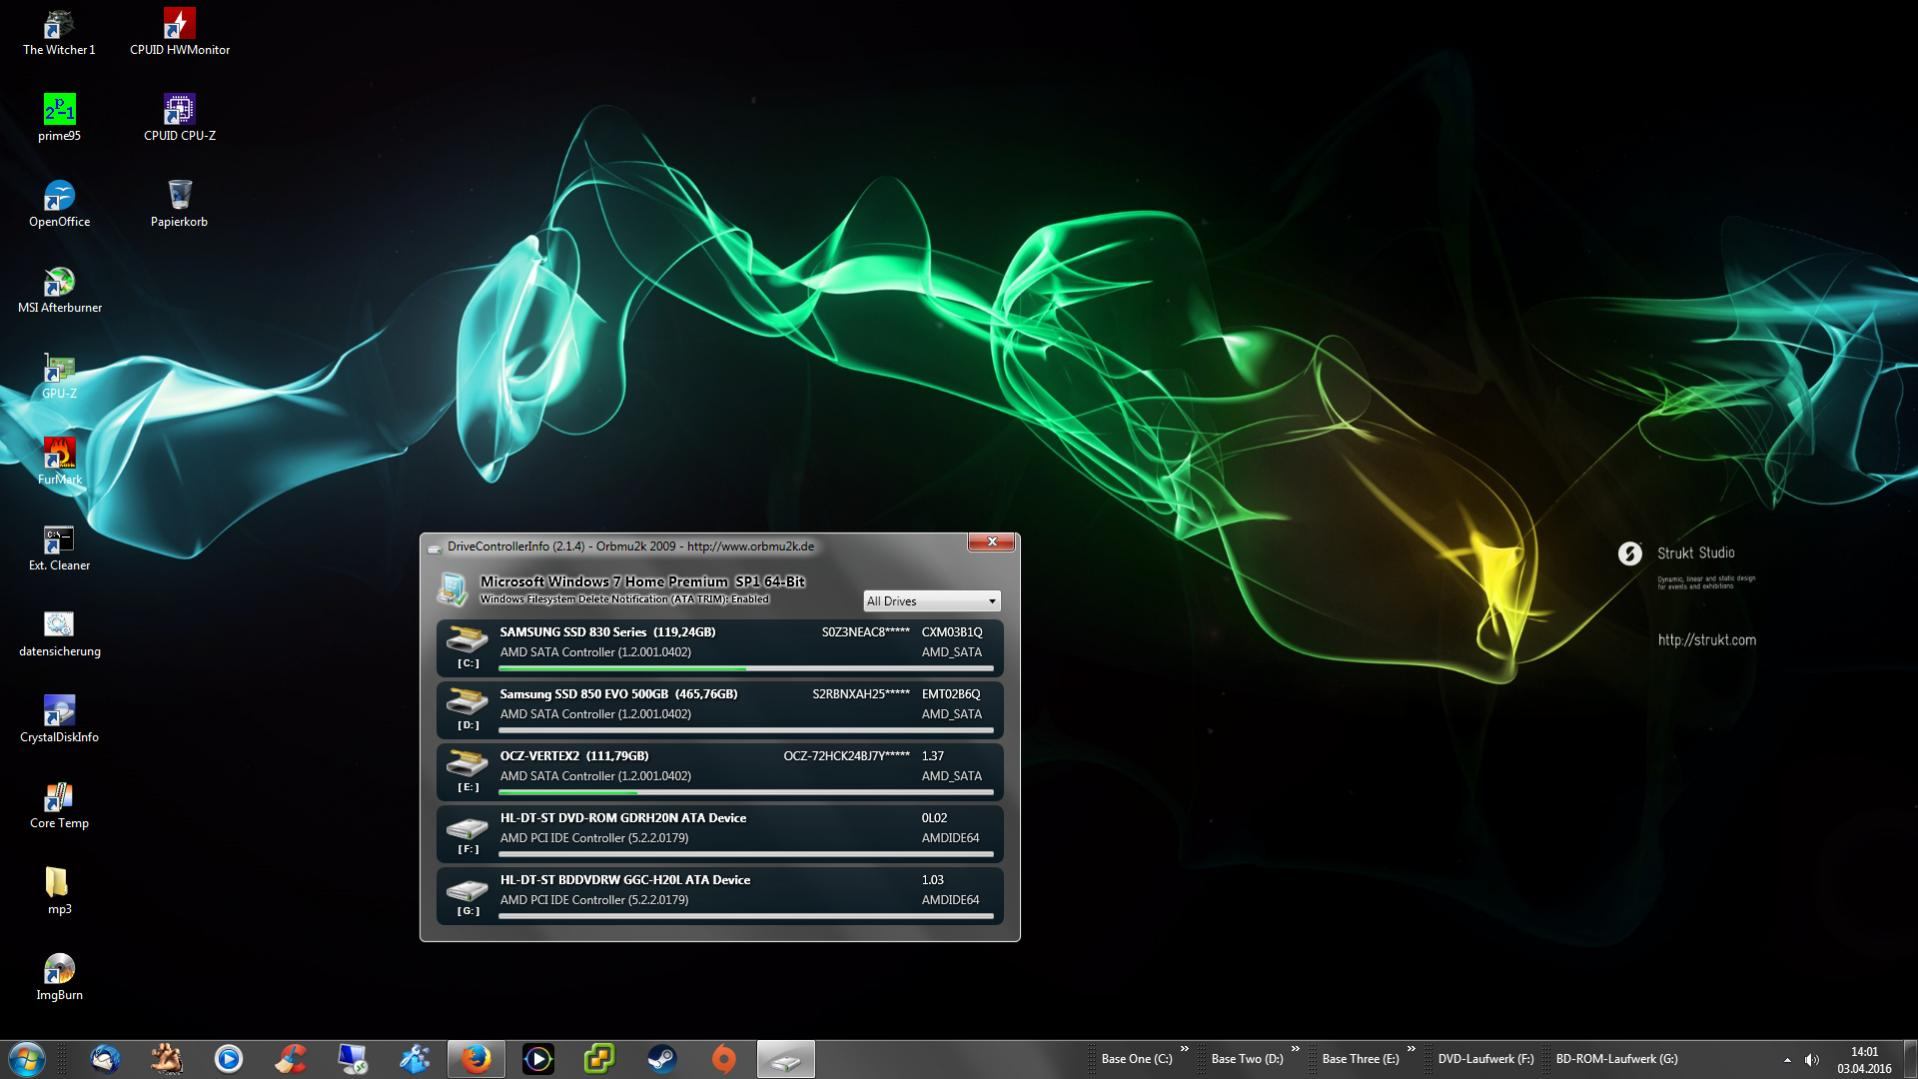Launch FurMark from the desktop

pos(59,462)
